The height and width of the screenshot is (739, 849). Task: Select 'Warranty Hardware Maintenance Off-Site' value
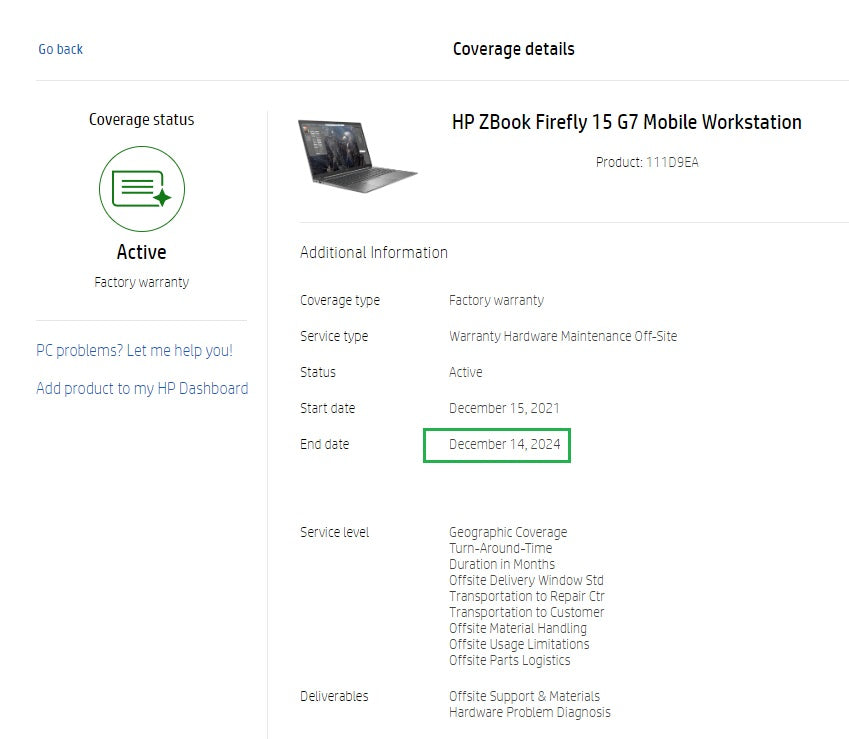tap(563, 336)
